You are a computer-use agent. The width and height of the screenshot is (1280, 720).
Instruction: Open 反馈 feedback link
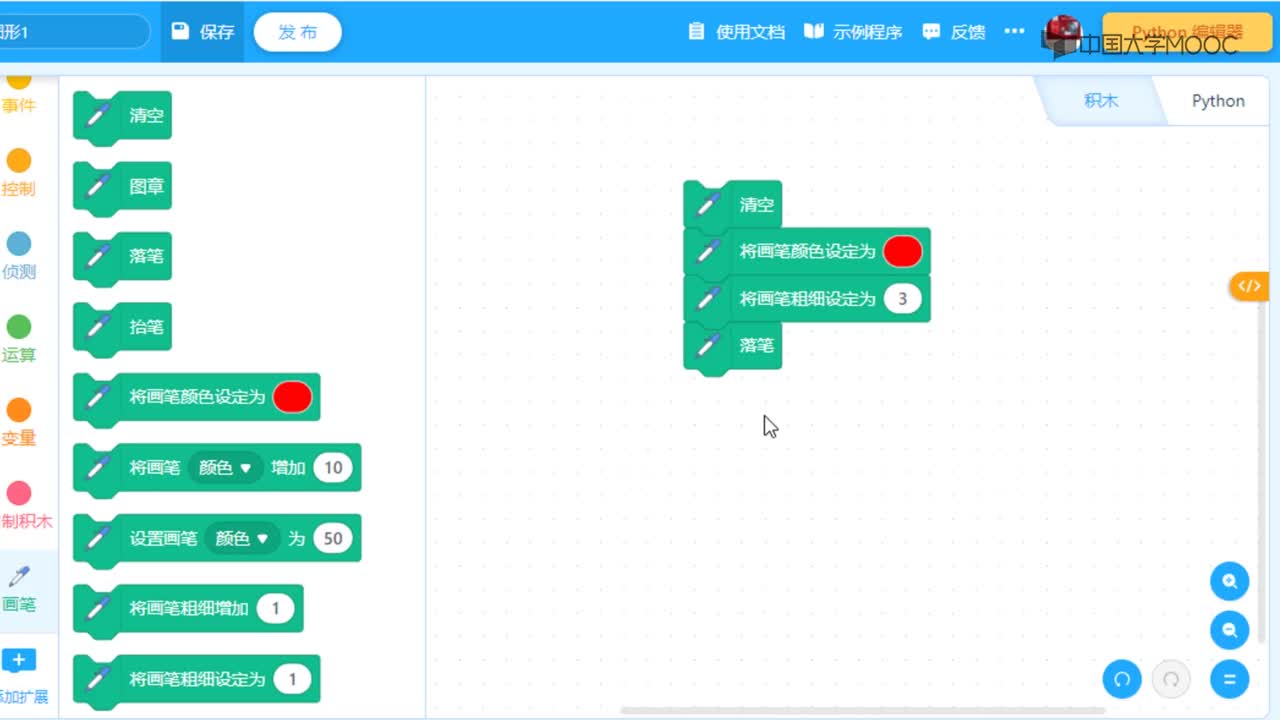tap(954, 32)
